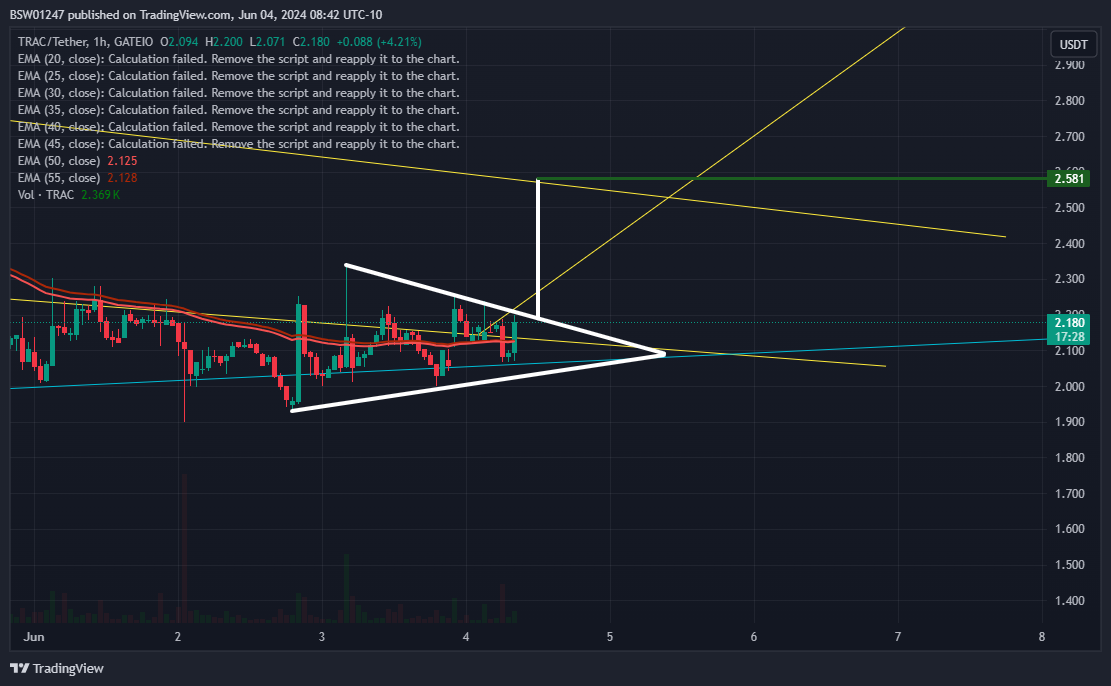Click the EMA (45, close) indicator line
1111x686 pixels.
point(238,144)
